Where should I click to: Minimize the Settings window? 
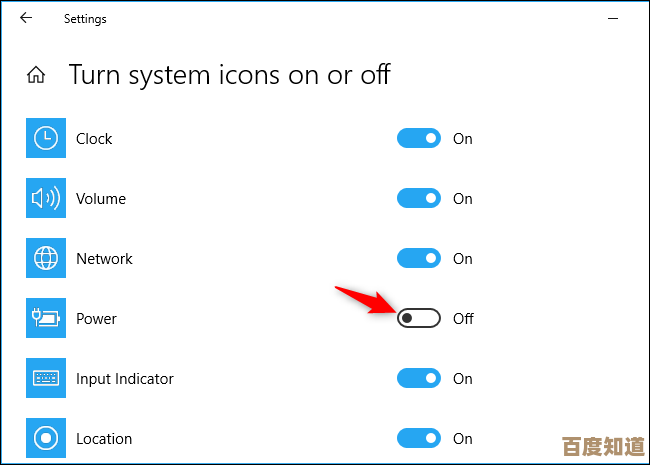click(612, 18)
